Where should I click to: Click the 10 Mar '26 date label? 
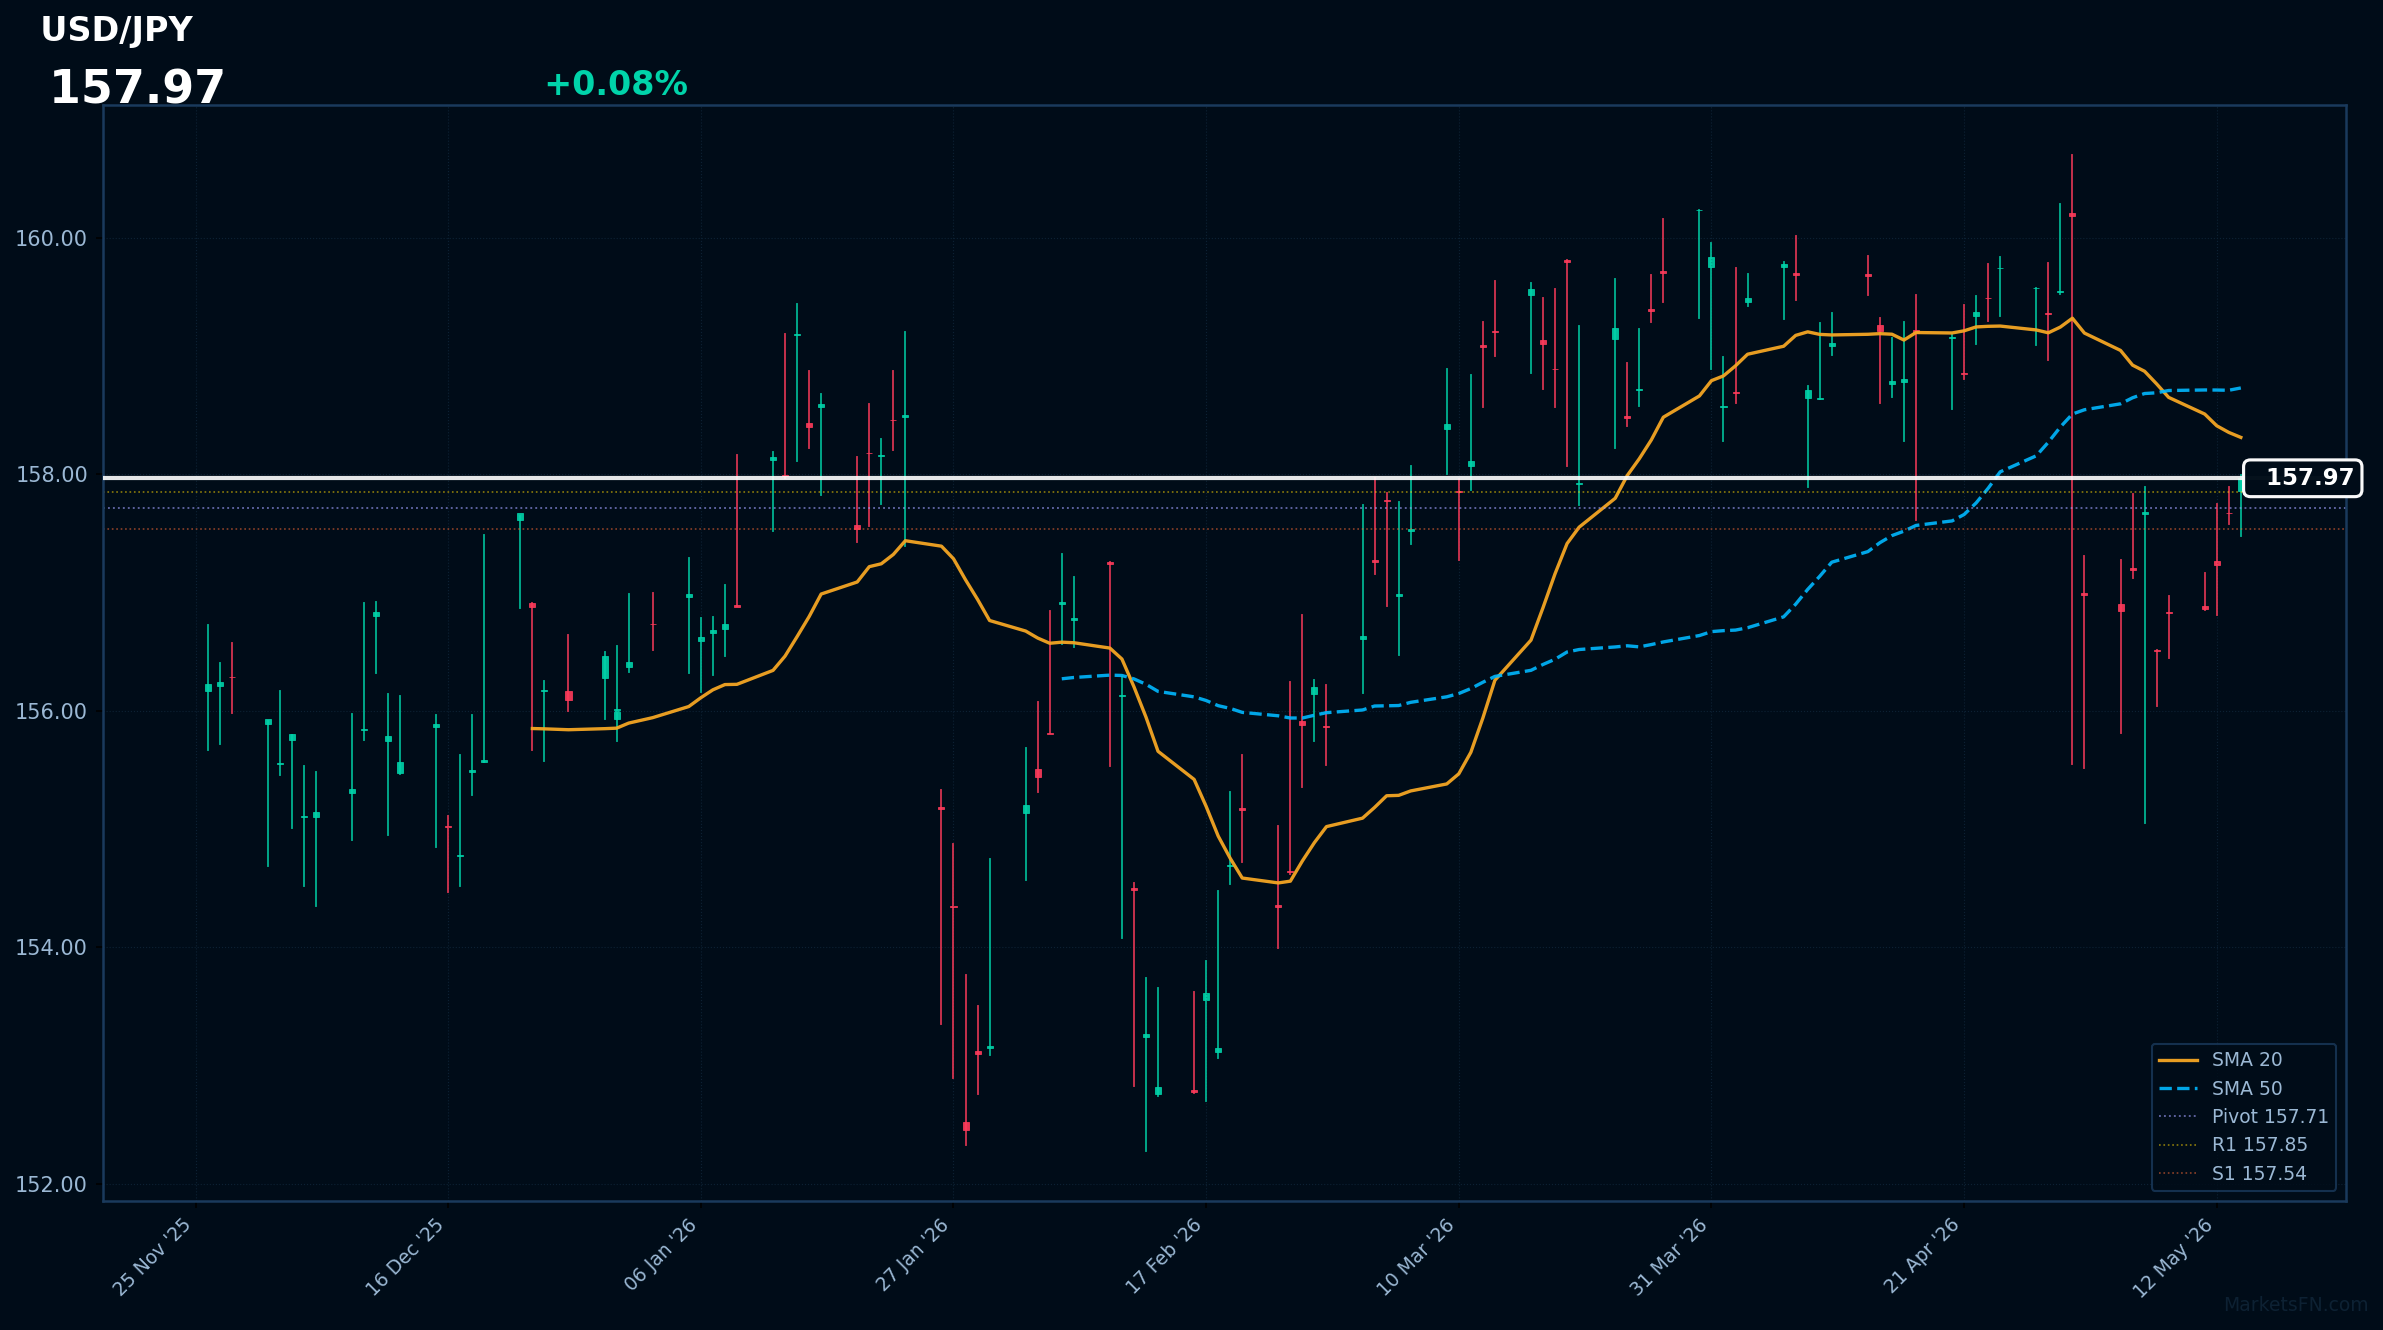(x=1415, y=1257)
